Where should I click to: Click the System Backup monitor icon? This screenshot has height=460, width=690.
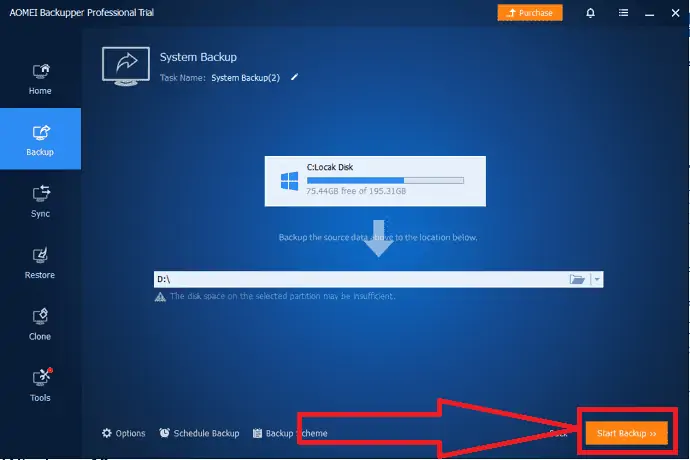click(x=126, y=66)
